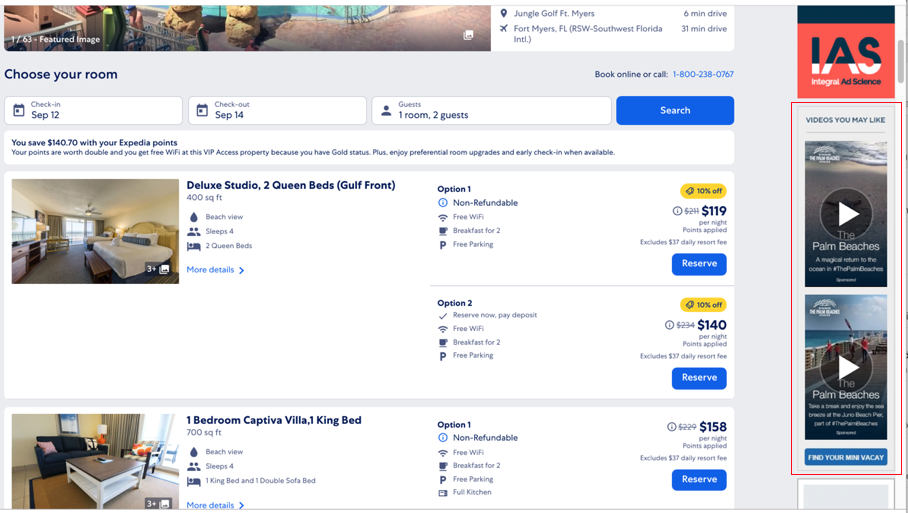The image size is (908, 513).
Task: Click the price info icon next to $119
Action: coord(677,211)
